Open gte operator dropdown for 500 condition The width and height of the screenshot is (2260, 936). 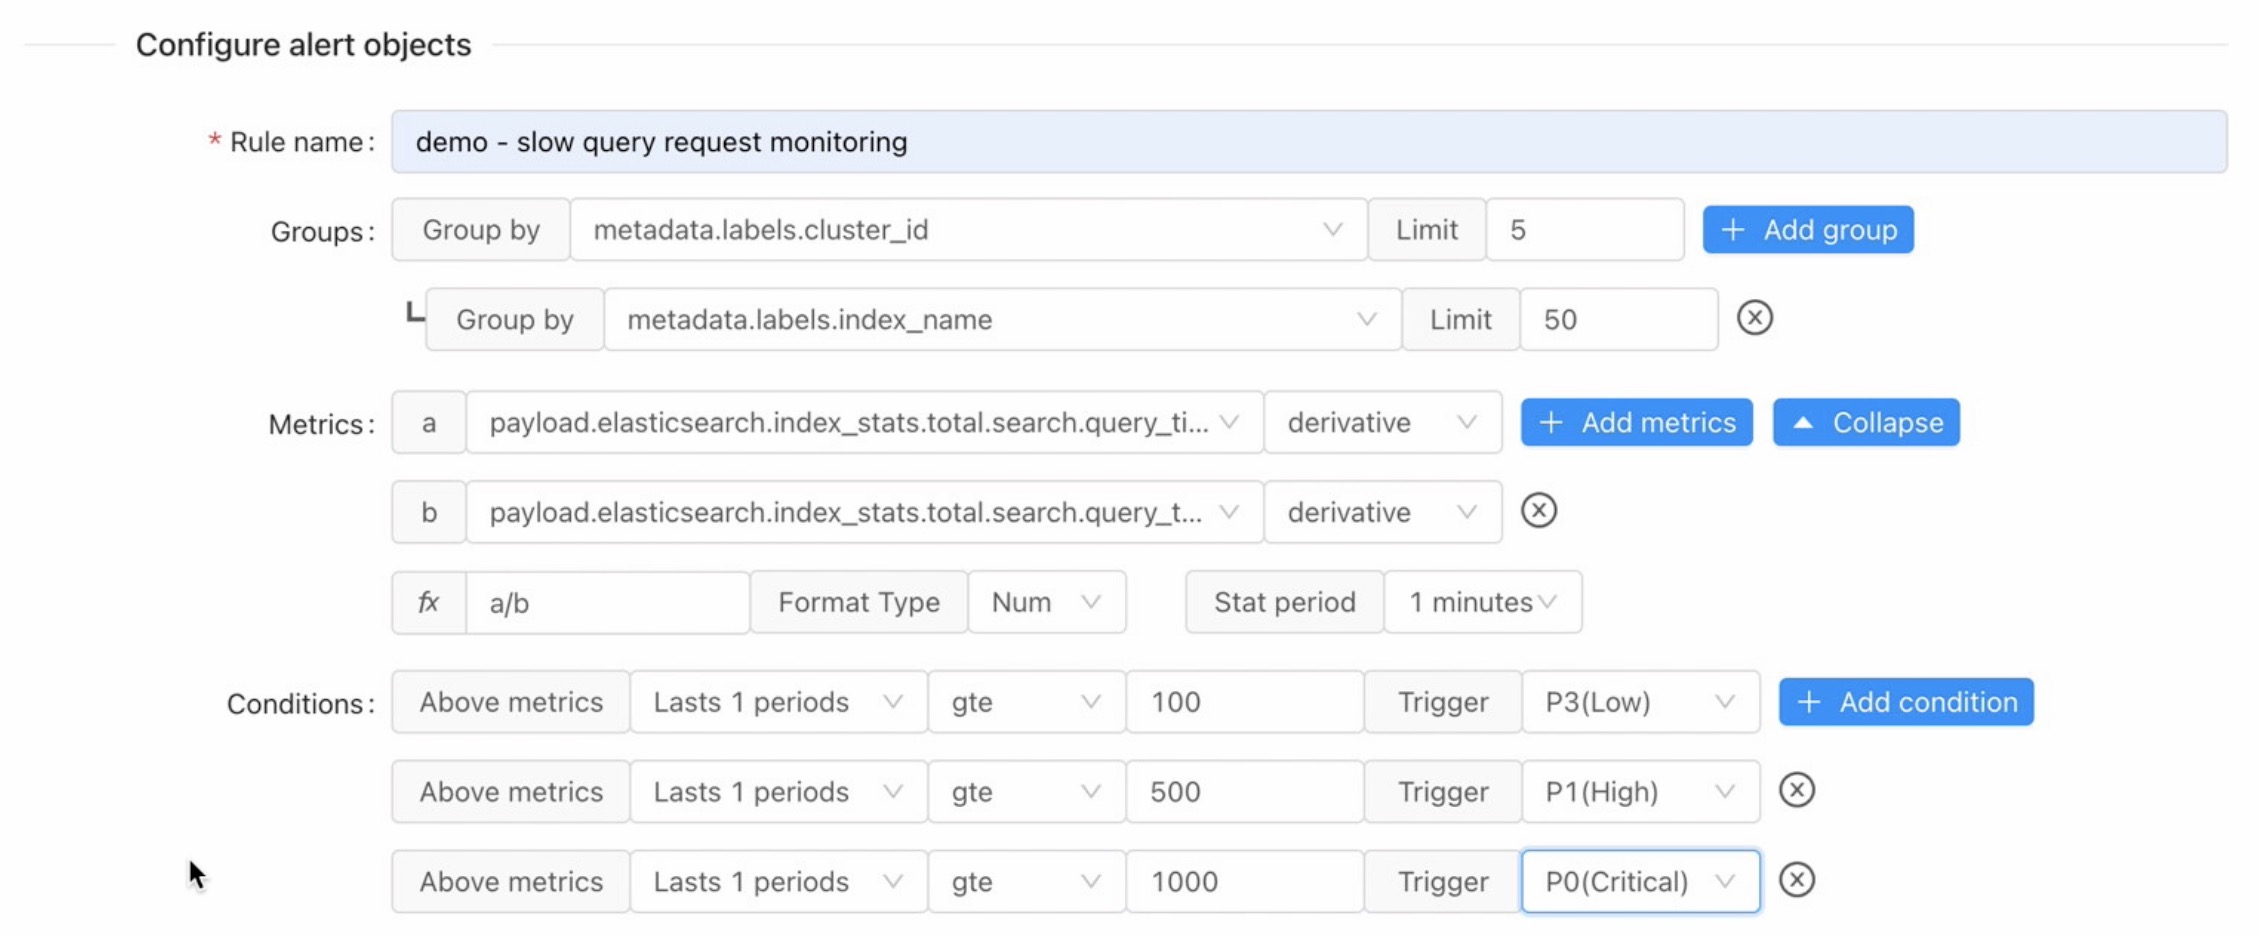click(1025, 792)
